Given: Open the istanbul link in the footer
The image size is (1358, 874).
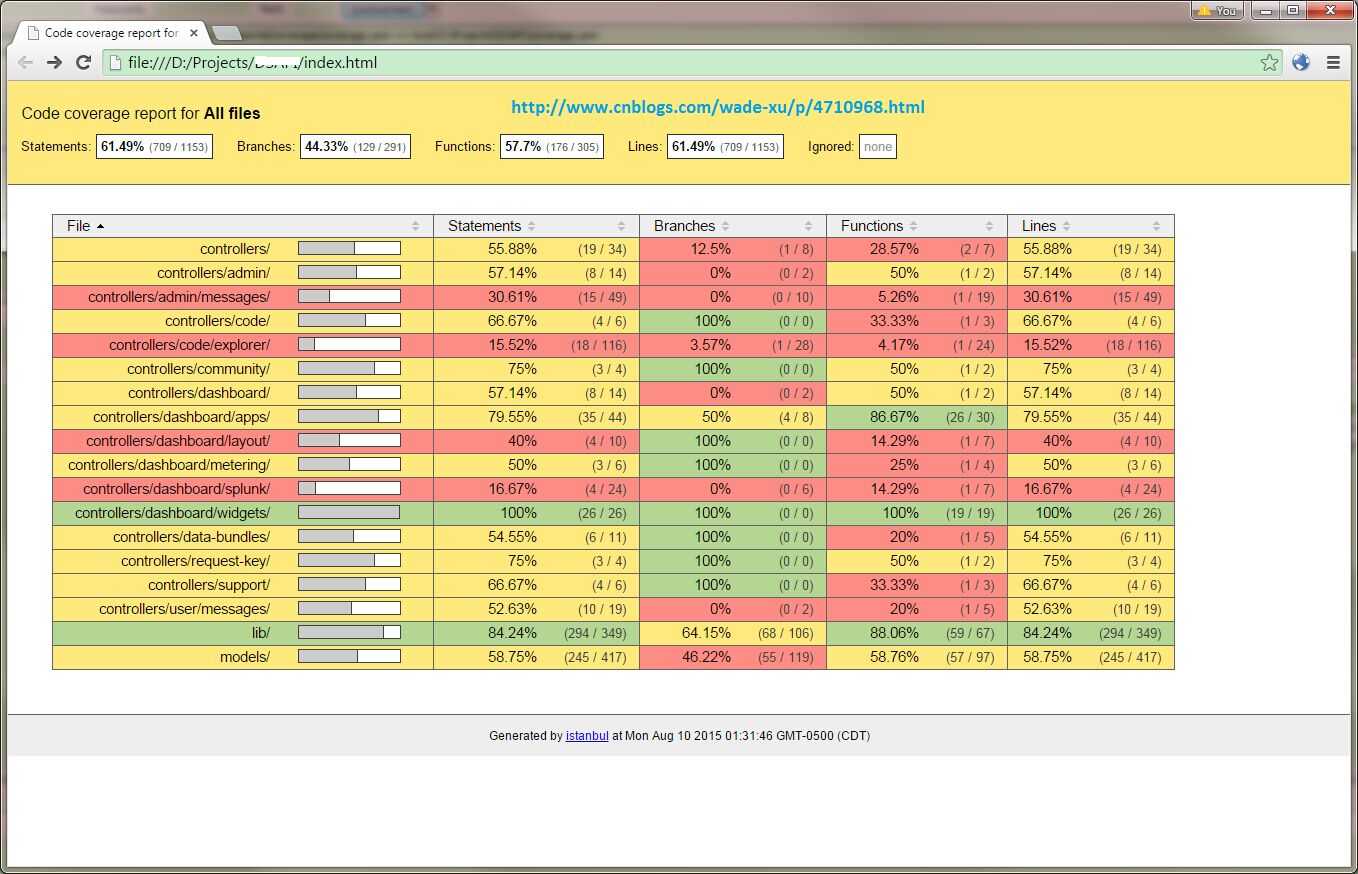Looking at the screenshot, I should (x=587, y=736).
